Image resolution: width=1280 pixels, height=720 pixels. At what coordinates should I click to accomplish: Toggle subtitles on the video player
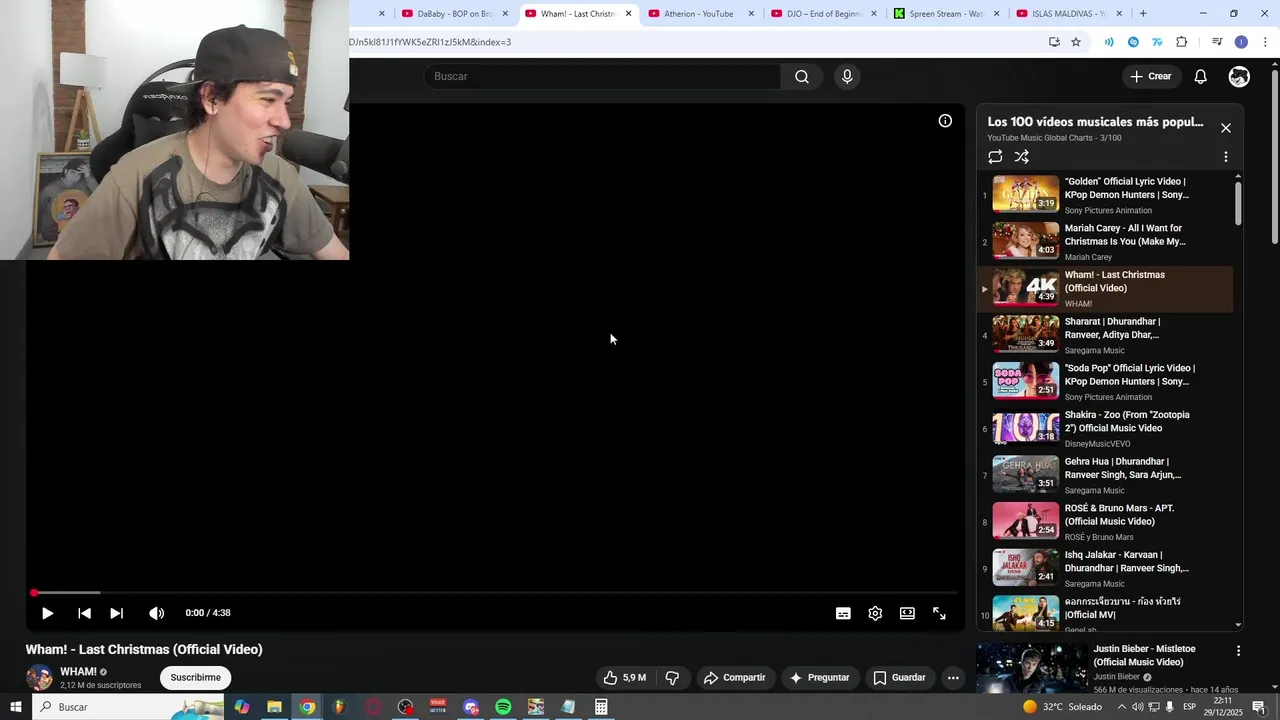843,613
